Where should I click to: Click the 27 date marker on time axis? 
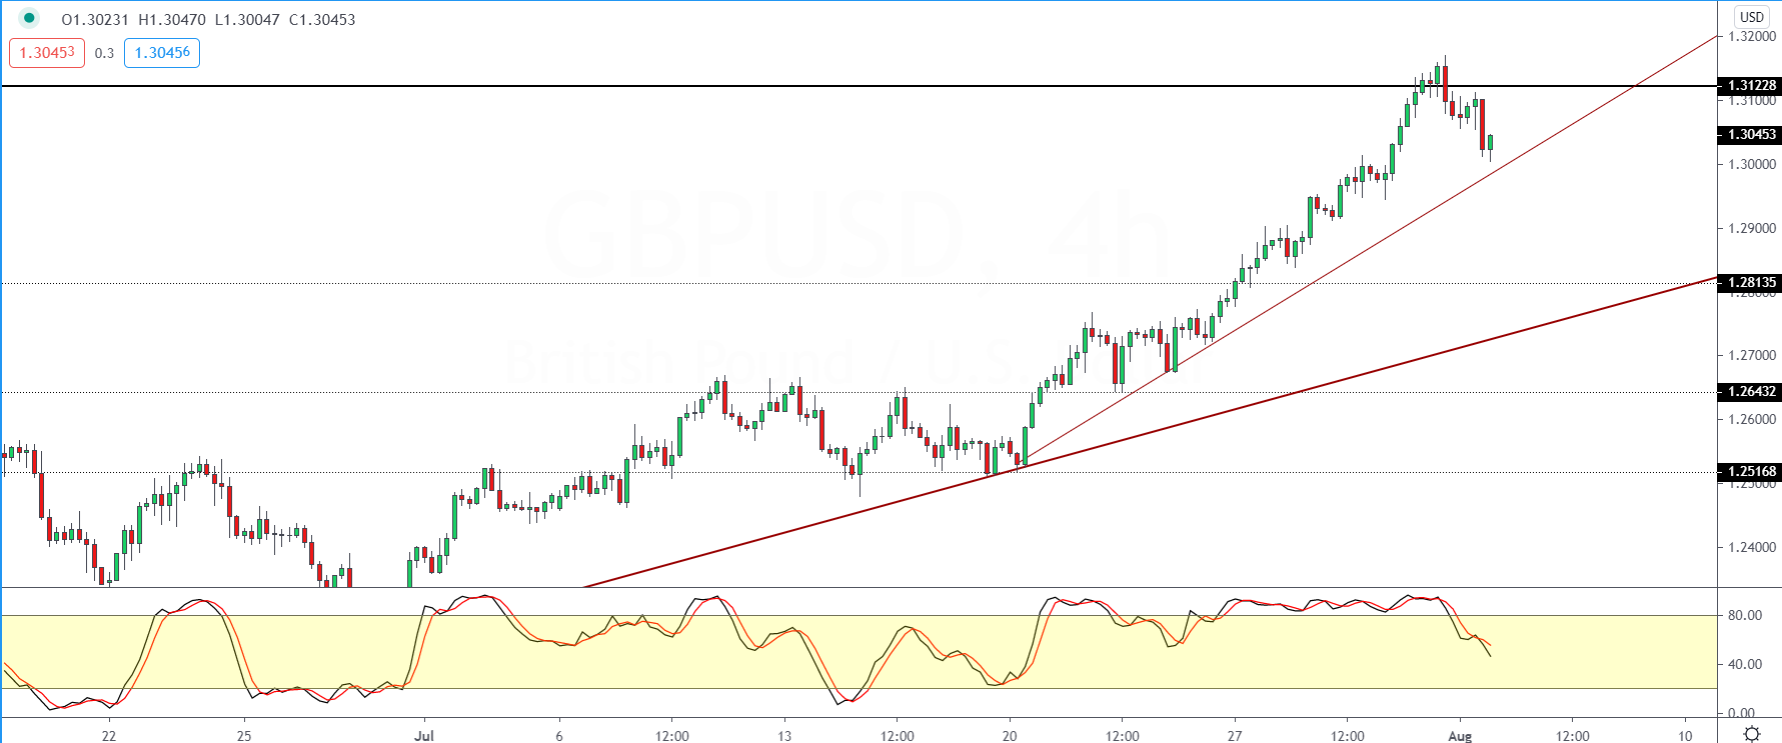(1235, 736)
